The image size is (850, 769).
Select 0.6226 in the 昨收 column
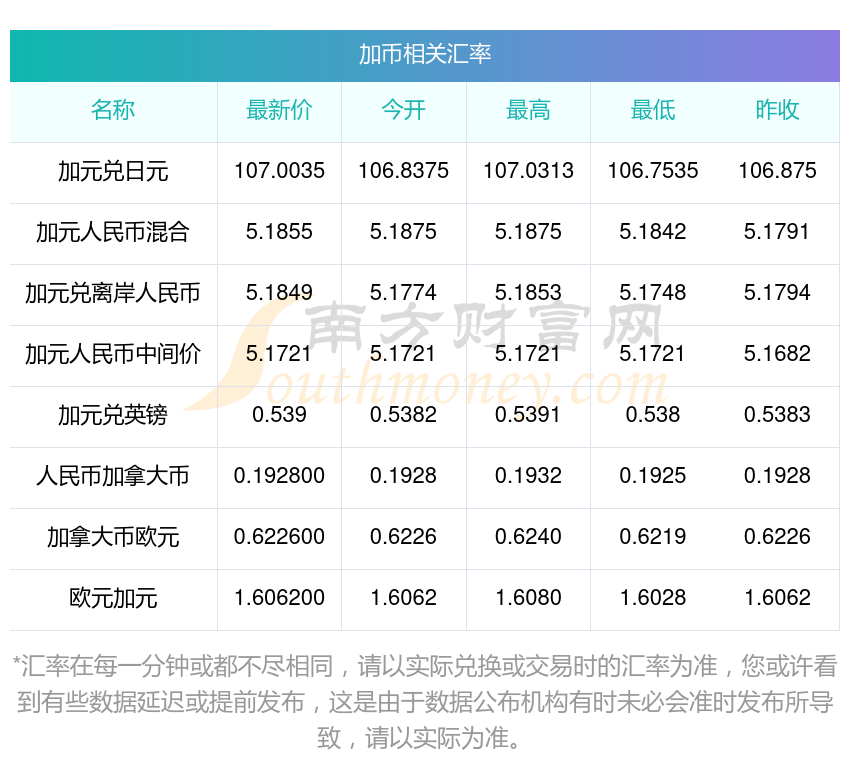click(777, 537)
